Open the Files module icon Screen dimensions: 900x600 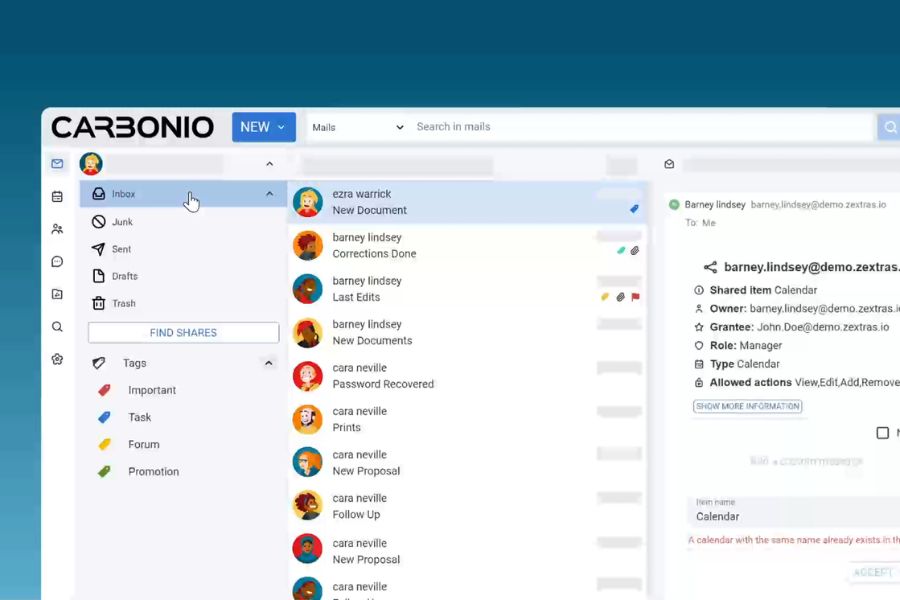pos(57,294)
